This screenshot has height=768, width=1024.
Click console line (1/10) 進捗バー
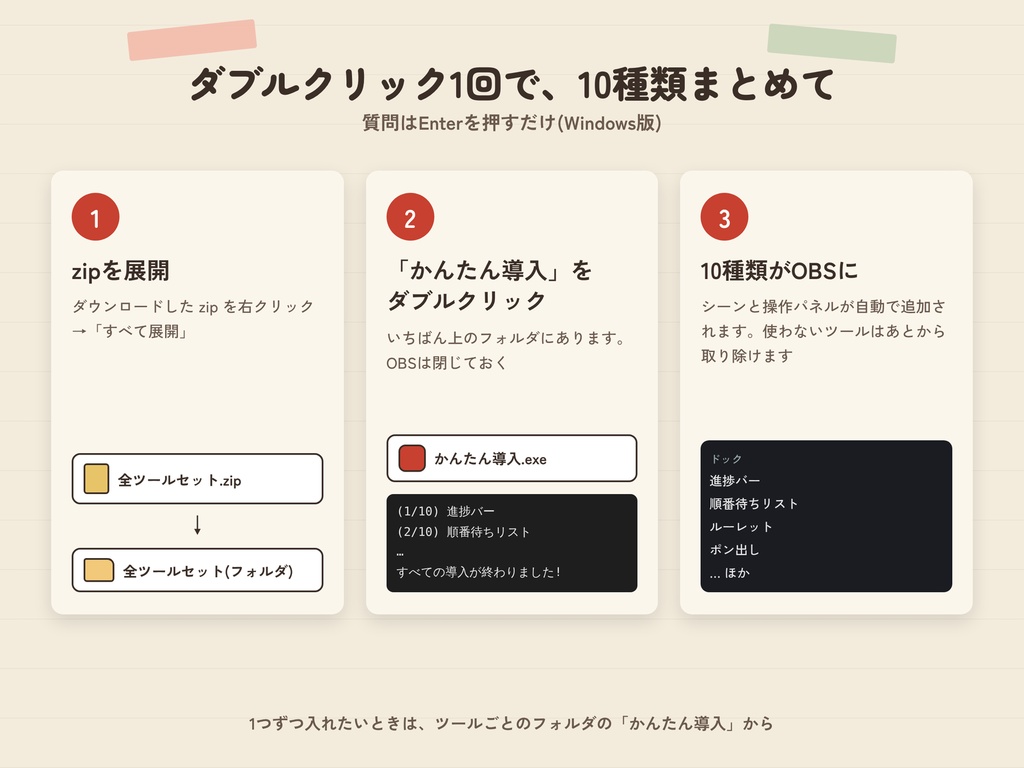(445, 511)
